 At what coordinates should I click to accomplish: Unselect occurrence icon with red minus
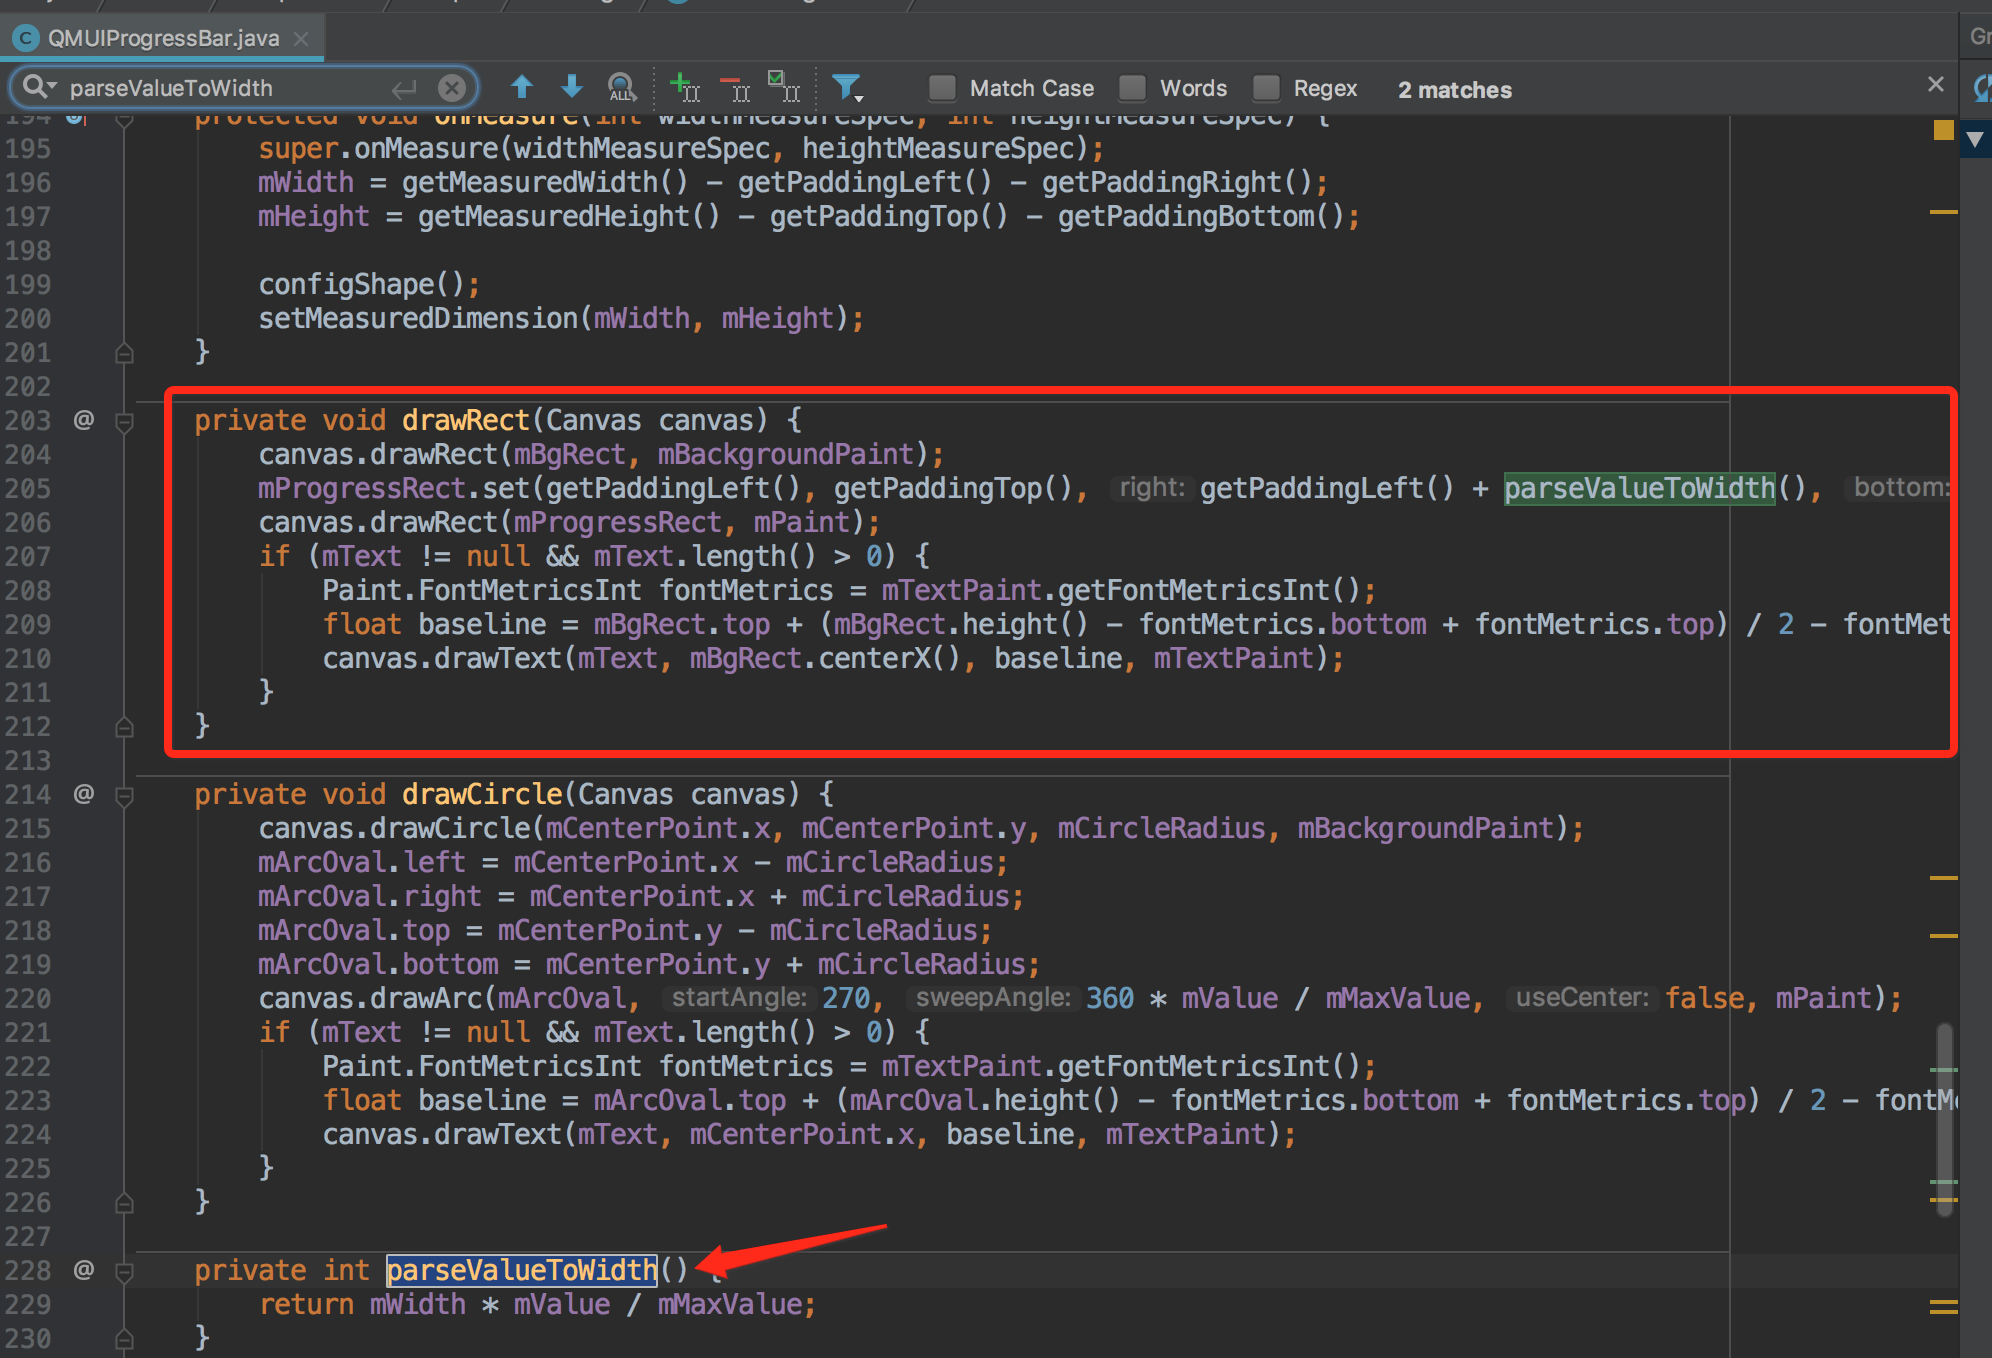(735, 88)
